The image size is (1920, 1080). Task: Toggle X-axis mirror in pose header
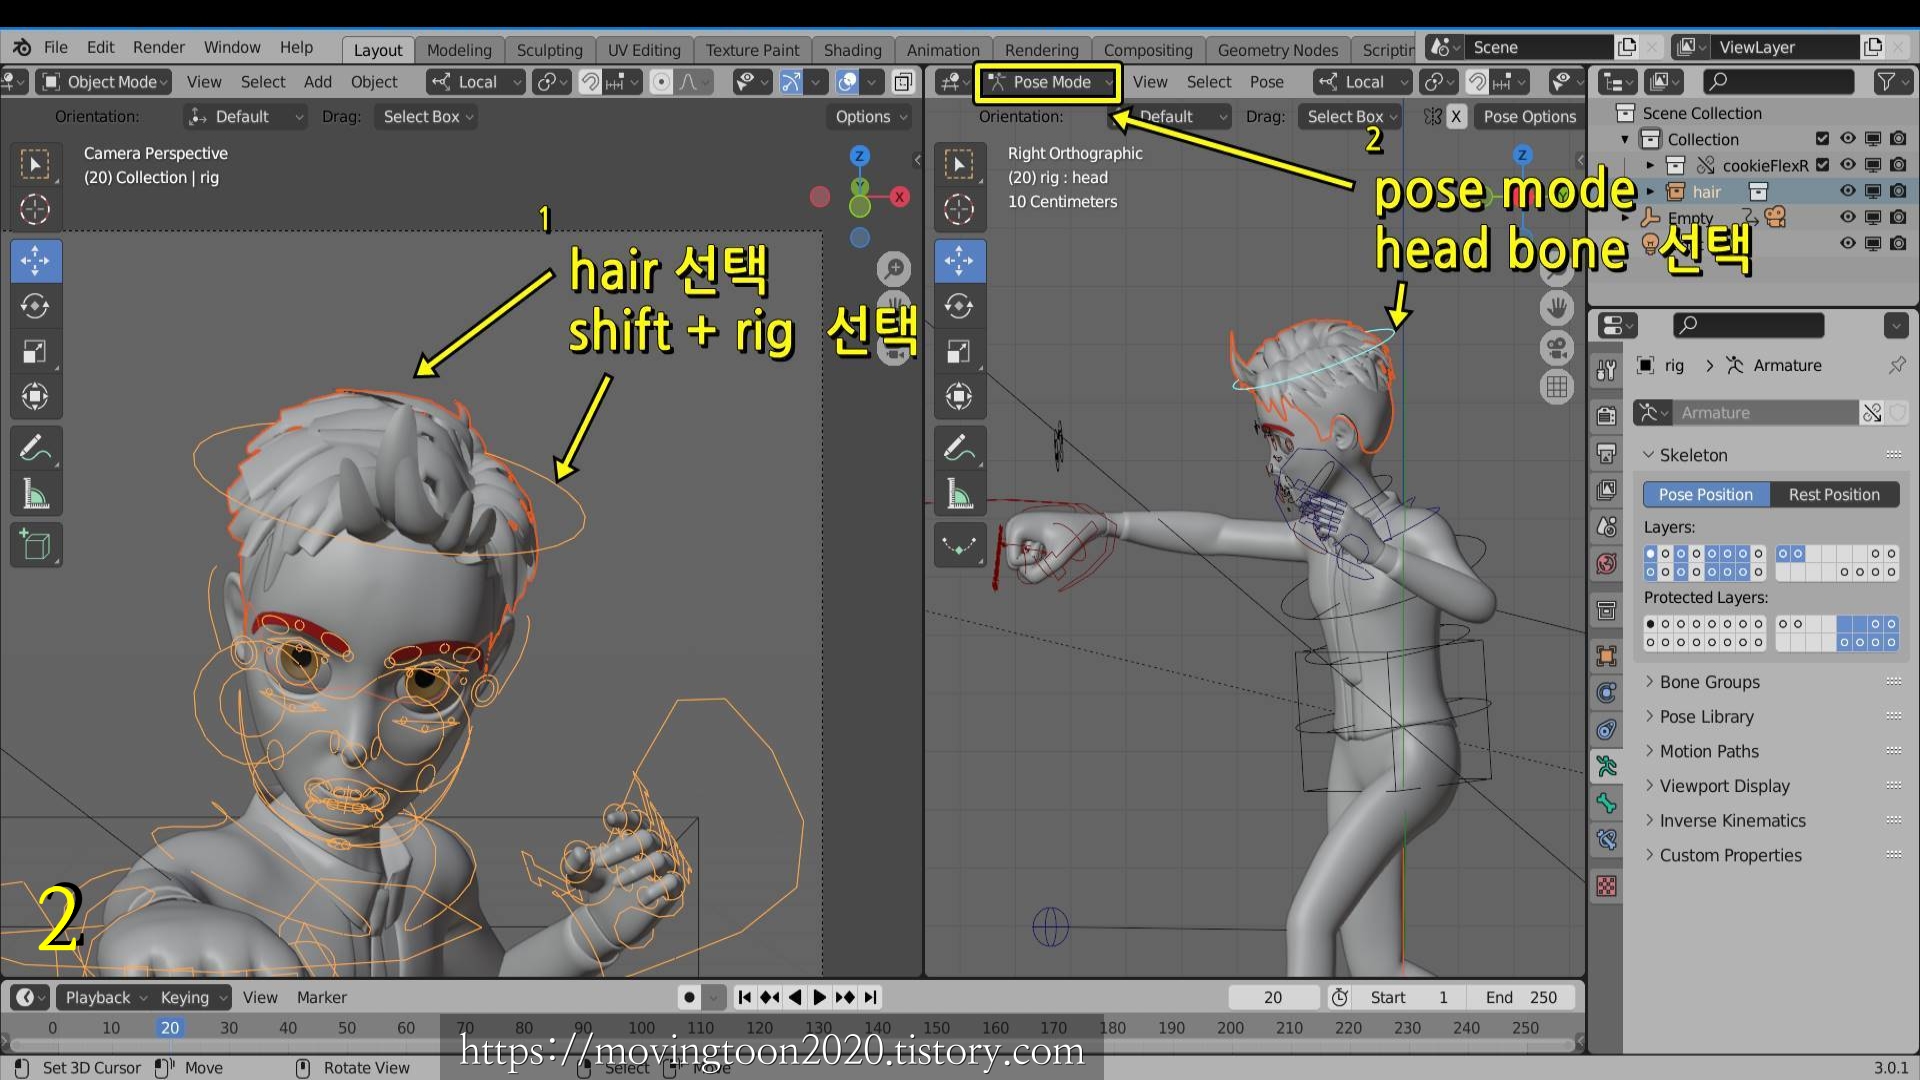[x=1456, y=116]
